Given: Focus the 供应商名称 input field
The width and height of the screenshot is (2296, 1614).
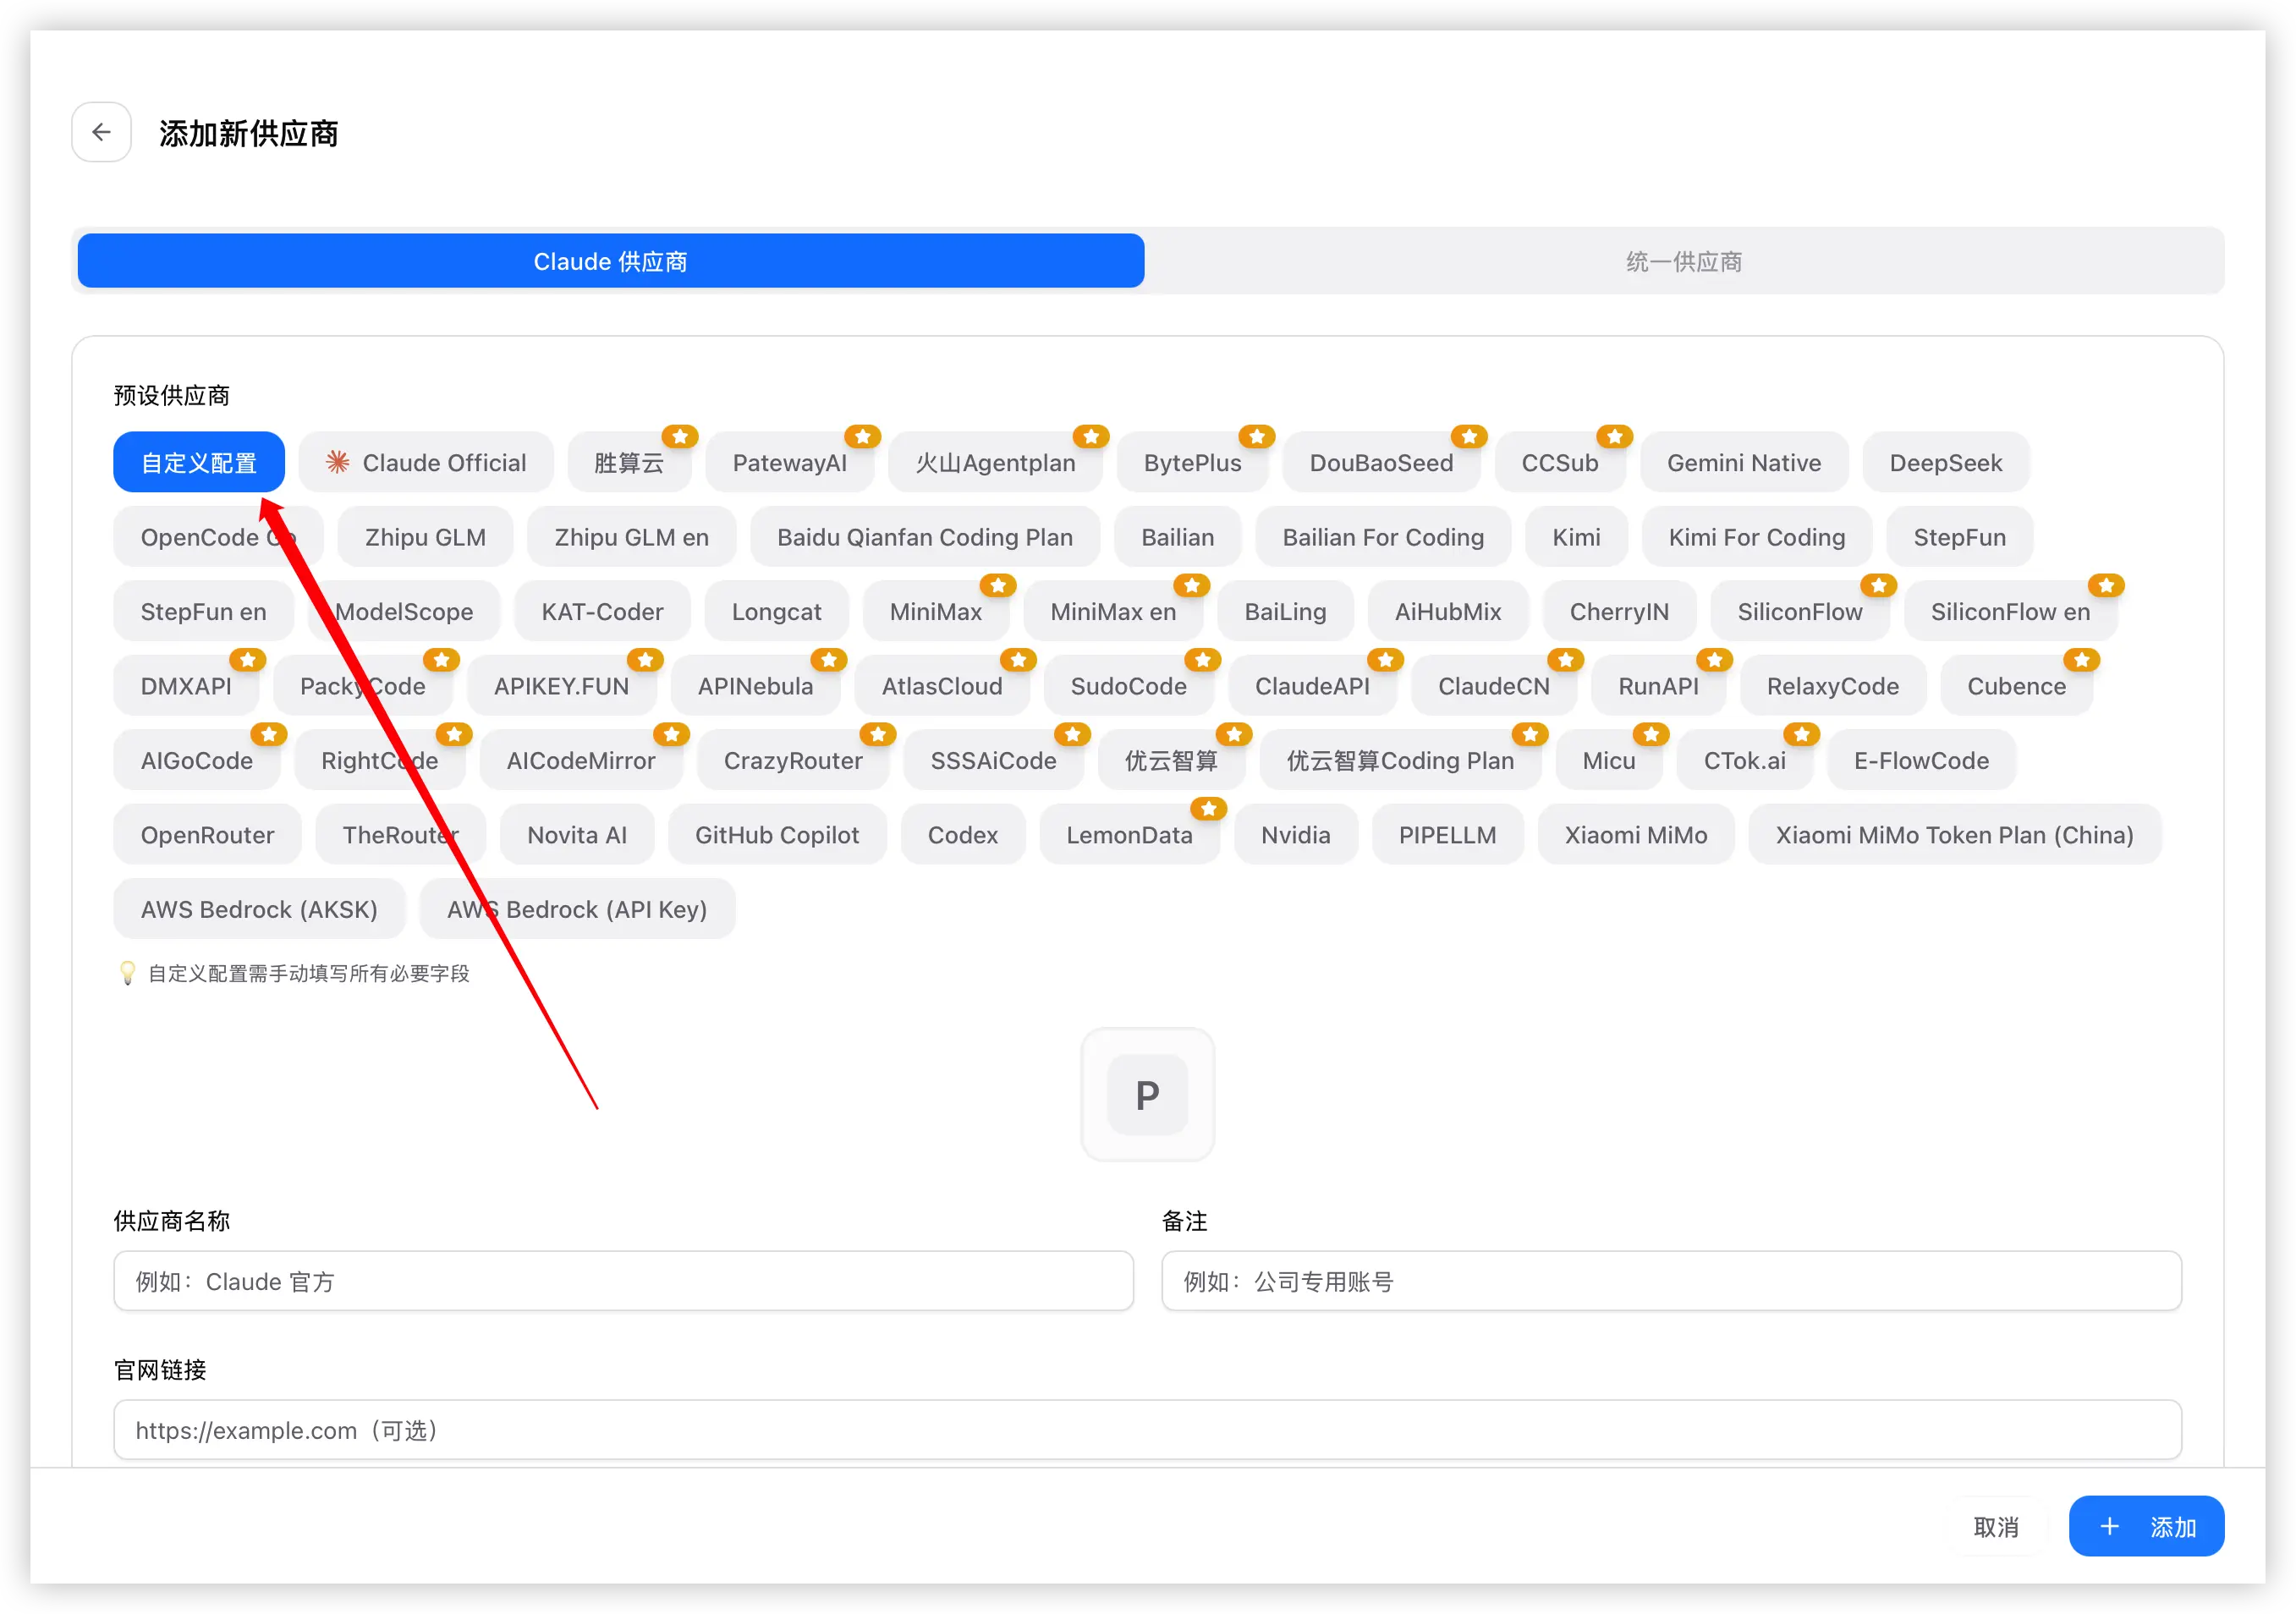Looking at the screenshot, I should click(x=623, y=1281).
